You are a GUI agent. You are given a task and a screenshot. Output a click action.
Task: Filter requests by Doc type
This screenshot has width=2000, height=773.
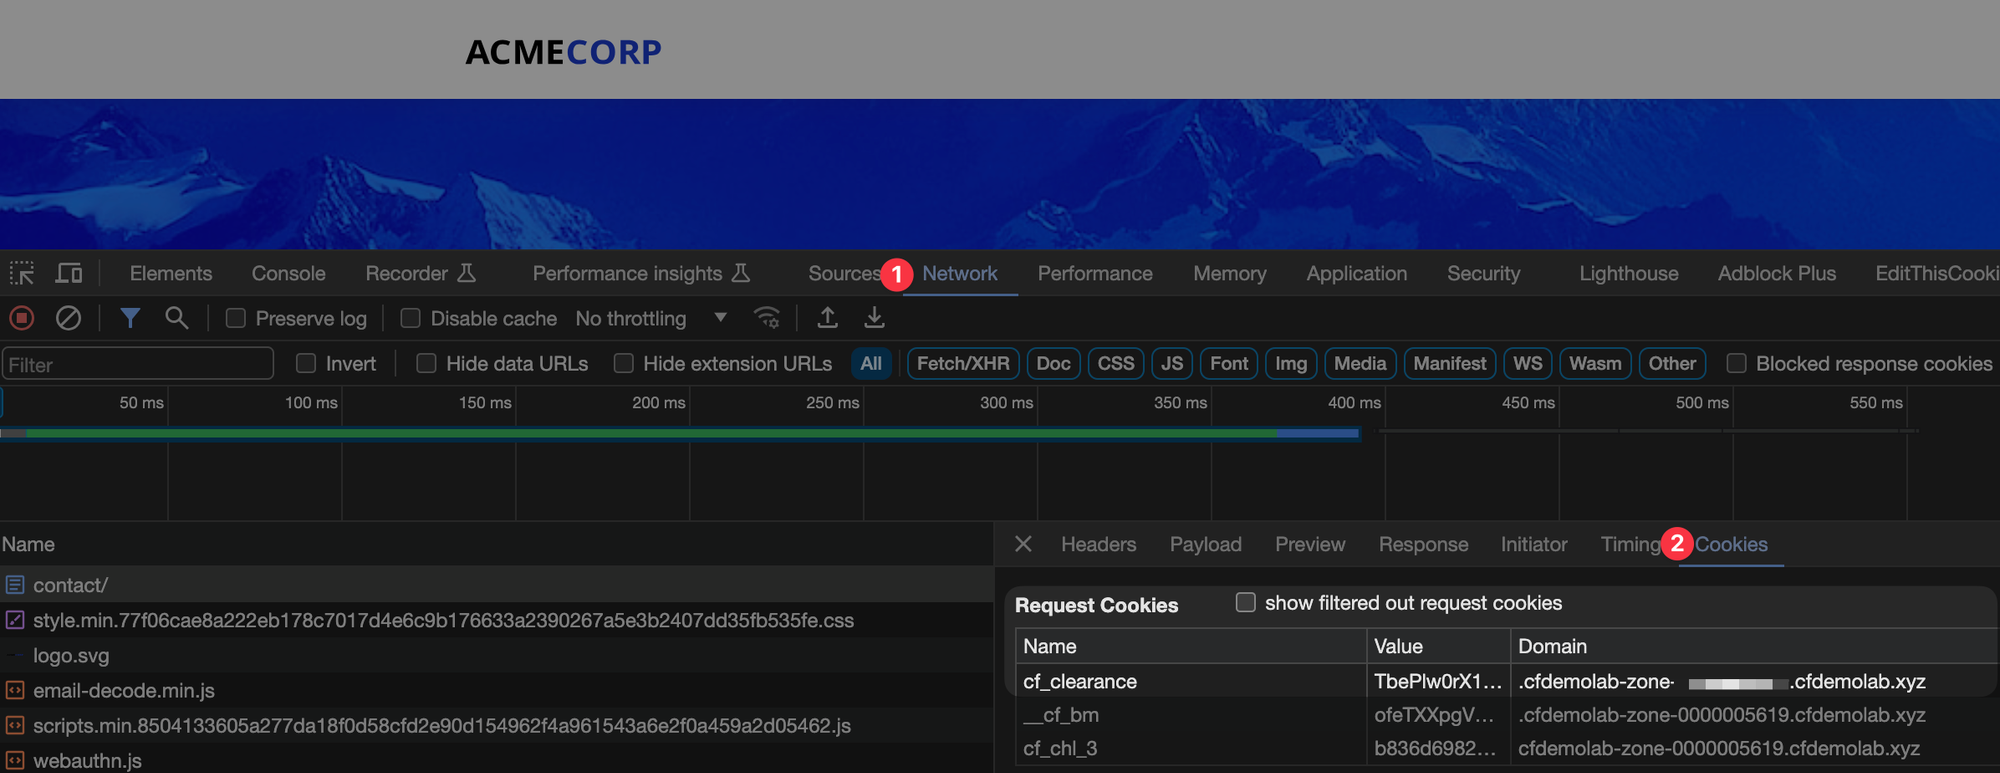[x=1053, y=363]
